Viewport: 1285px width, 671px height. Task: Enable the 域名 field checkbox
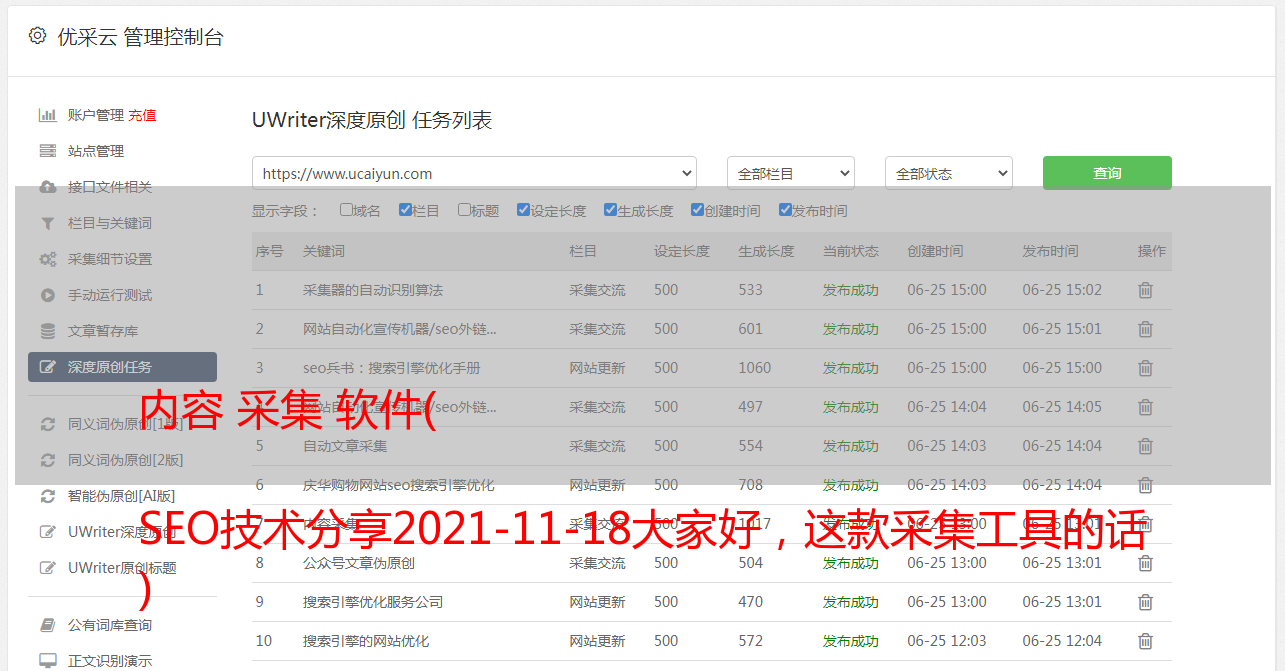point(346,210)
